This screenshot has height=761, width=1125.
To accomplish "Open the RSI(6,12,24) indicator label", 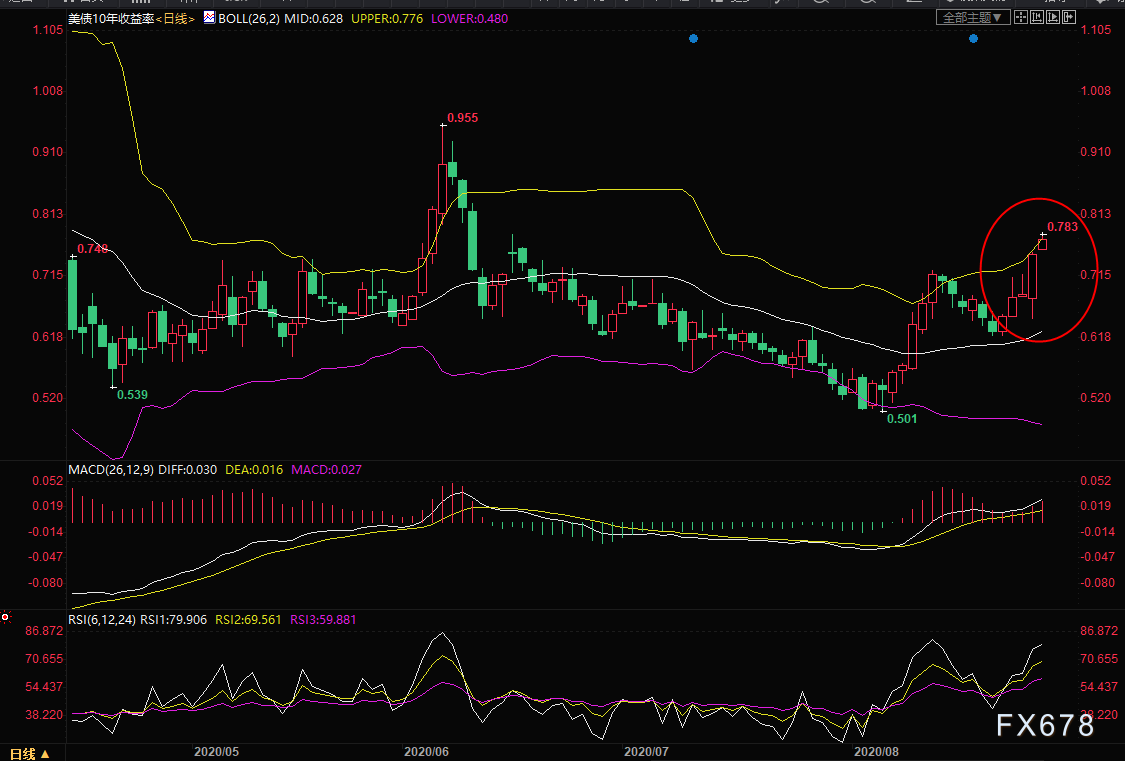I will [x=102, y=620].
